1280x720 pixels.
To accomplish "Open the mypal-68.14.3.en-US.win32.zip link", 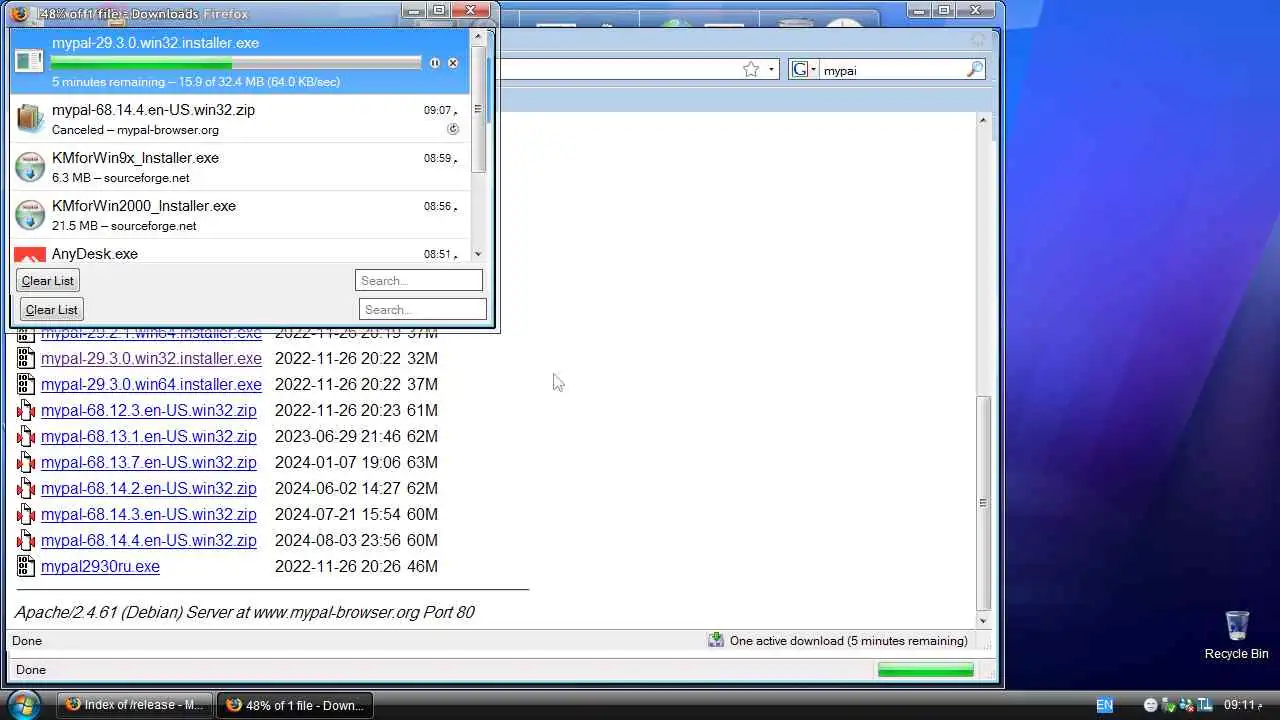I will 149,514.
